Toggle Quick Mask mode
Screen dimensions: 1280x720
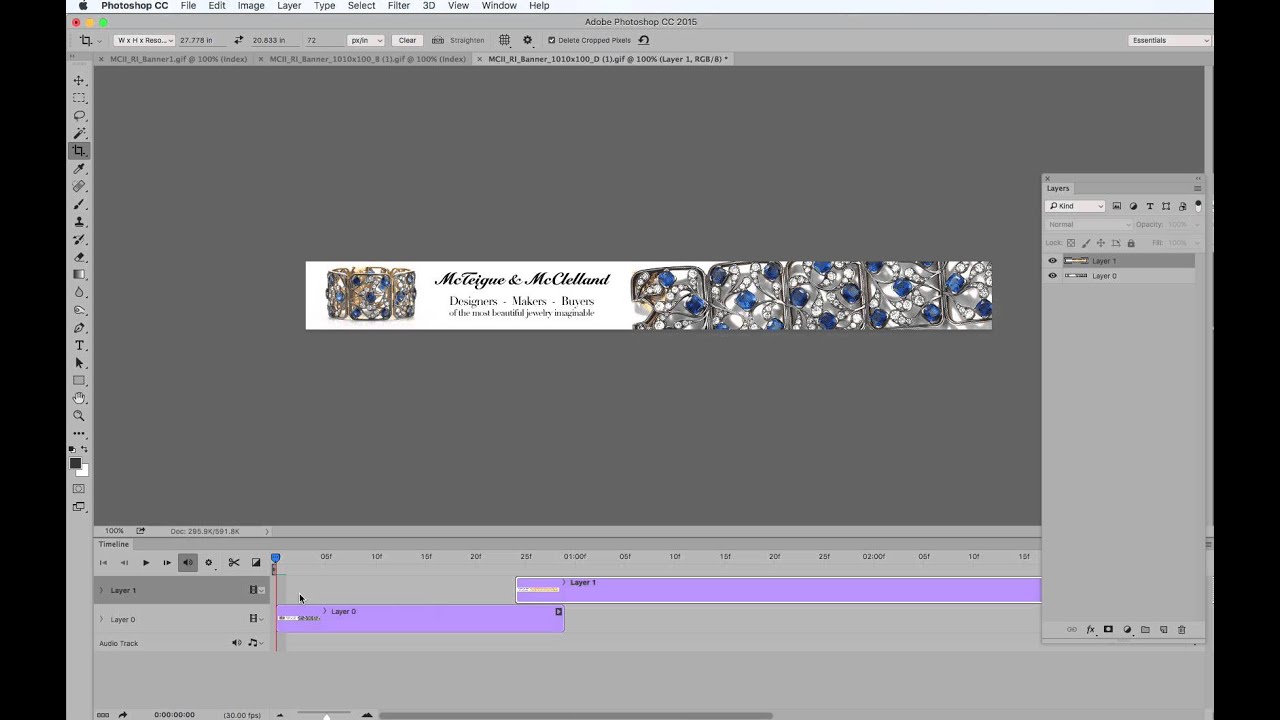(x=79, y=489)
